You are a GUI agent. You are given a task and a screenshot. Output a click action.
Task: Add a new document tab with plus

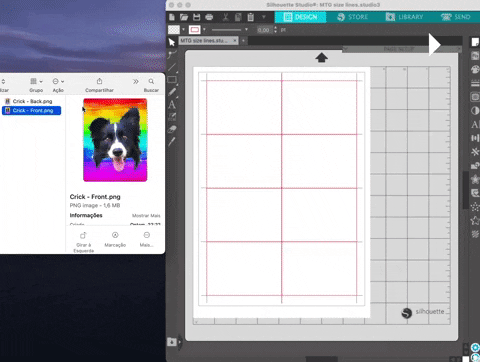[x=243, y=41]
